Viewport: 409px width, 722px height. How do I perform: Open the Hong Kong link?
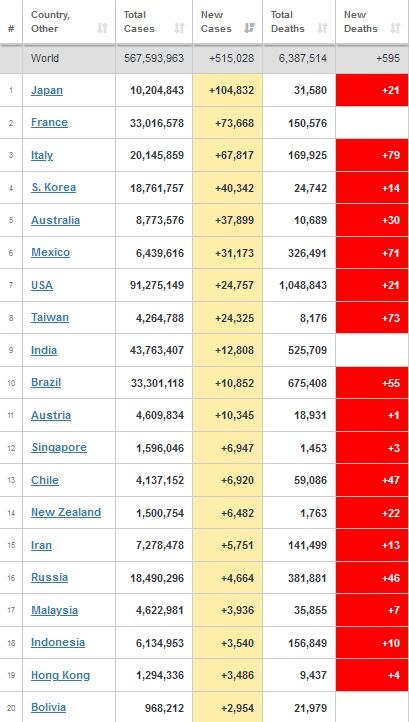pyautogui.click(x=60, y=675)
